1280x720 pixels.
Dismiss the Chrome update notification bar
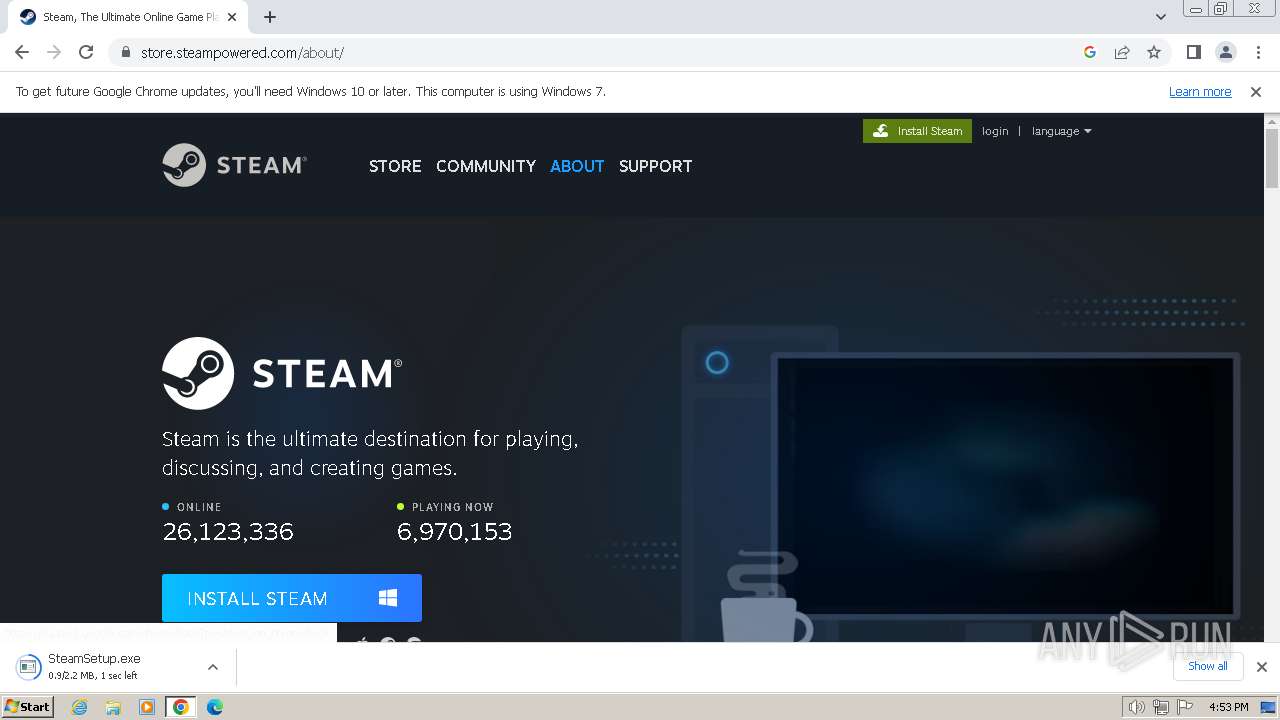(x=1256, y=91)
